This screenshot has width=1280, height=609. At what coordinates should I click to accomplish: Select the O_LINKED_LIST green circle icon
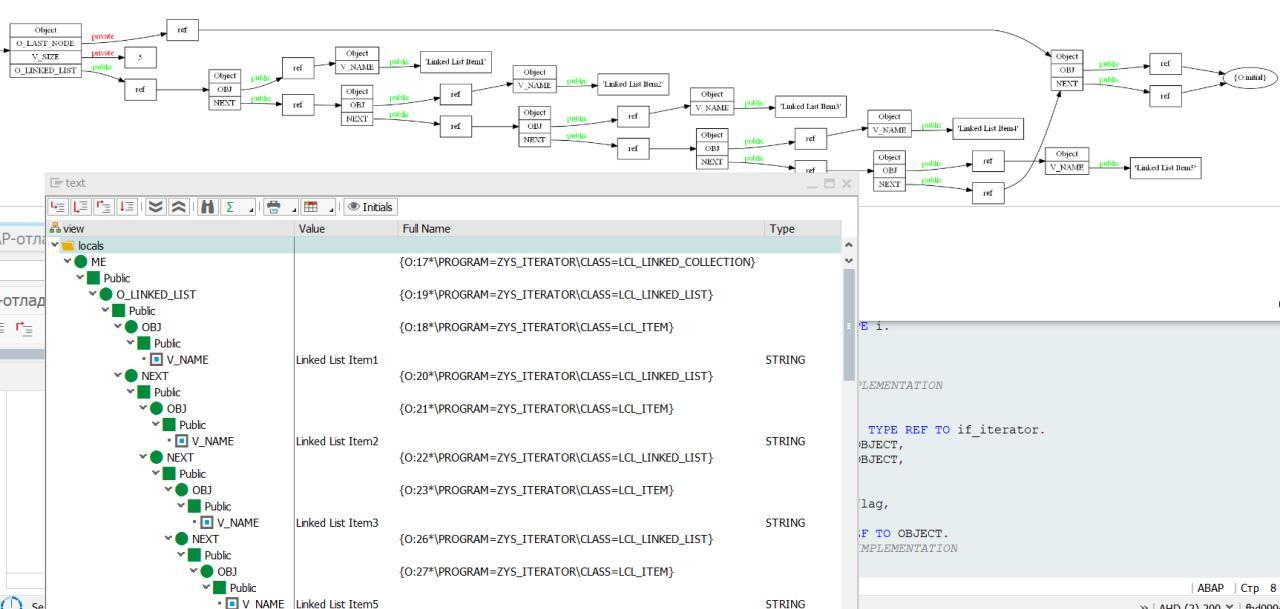(106, 294)
